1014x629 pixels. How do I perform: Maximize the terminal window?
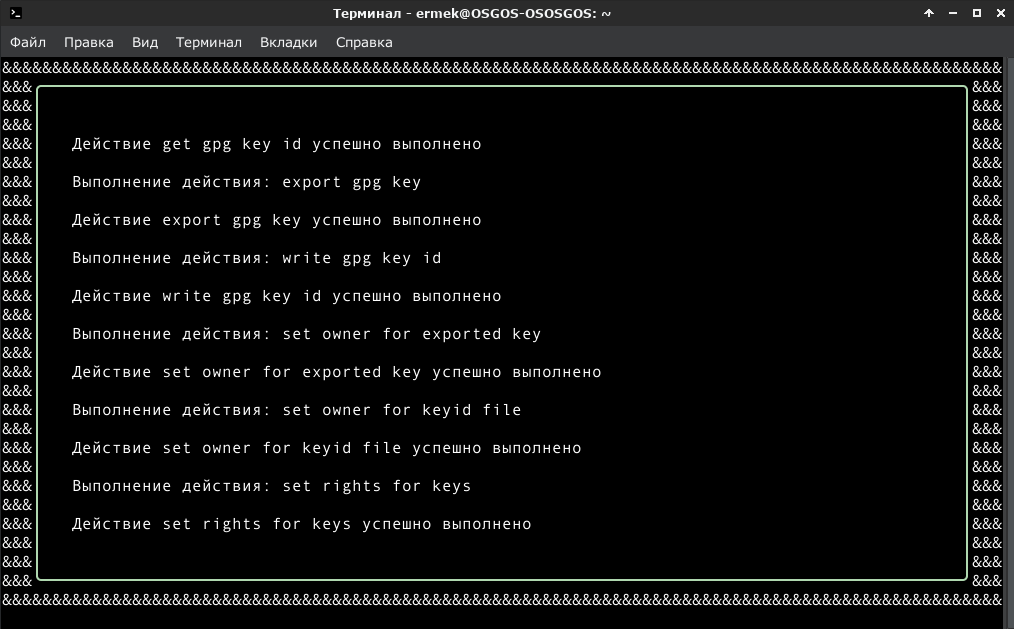click(976, 13)
